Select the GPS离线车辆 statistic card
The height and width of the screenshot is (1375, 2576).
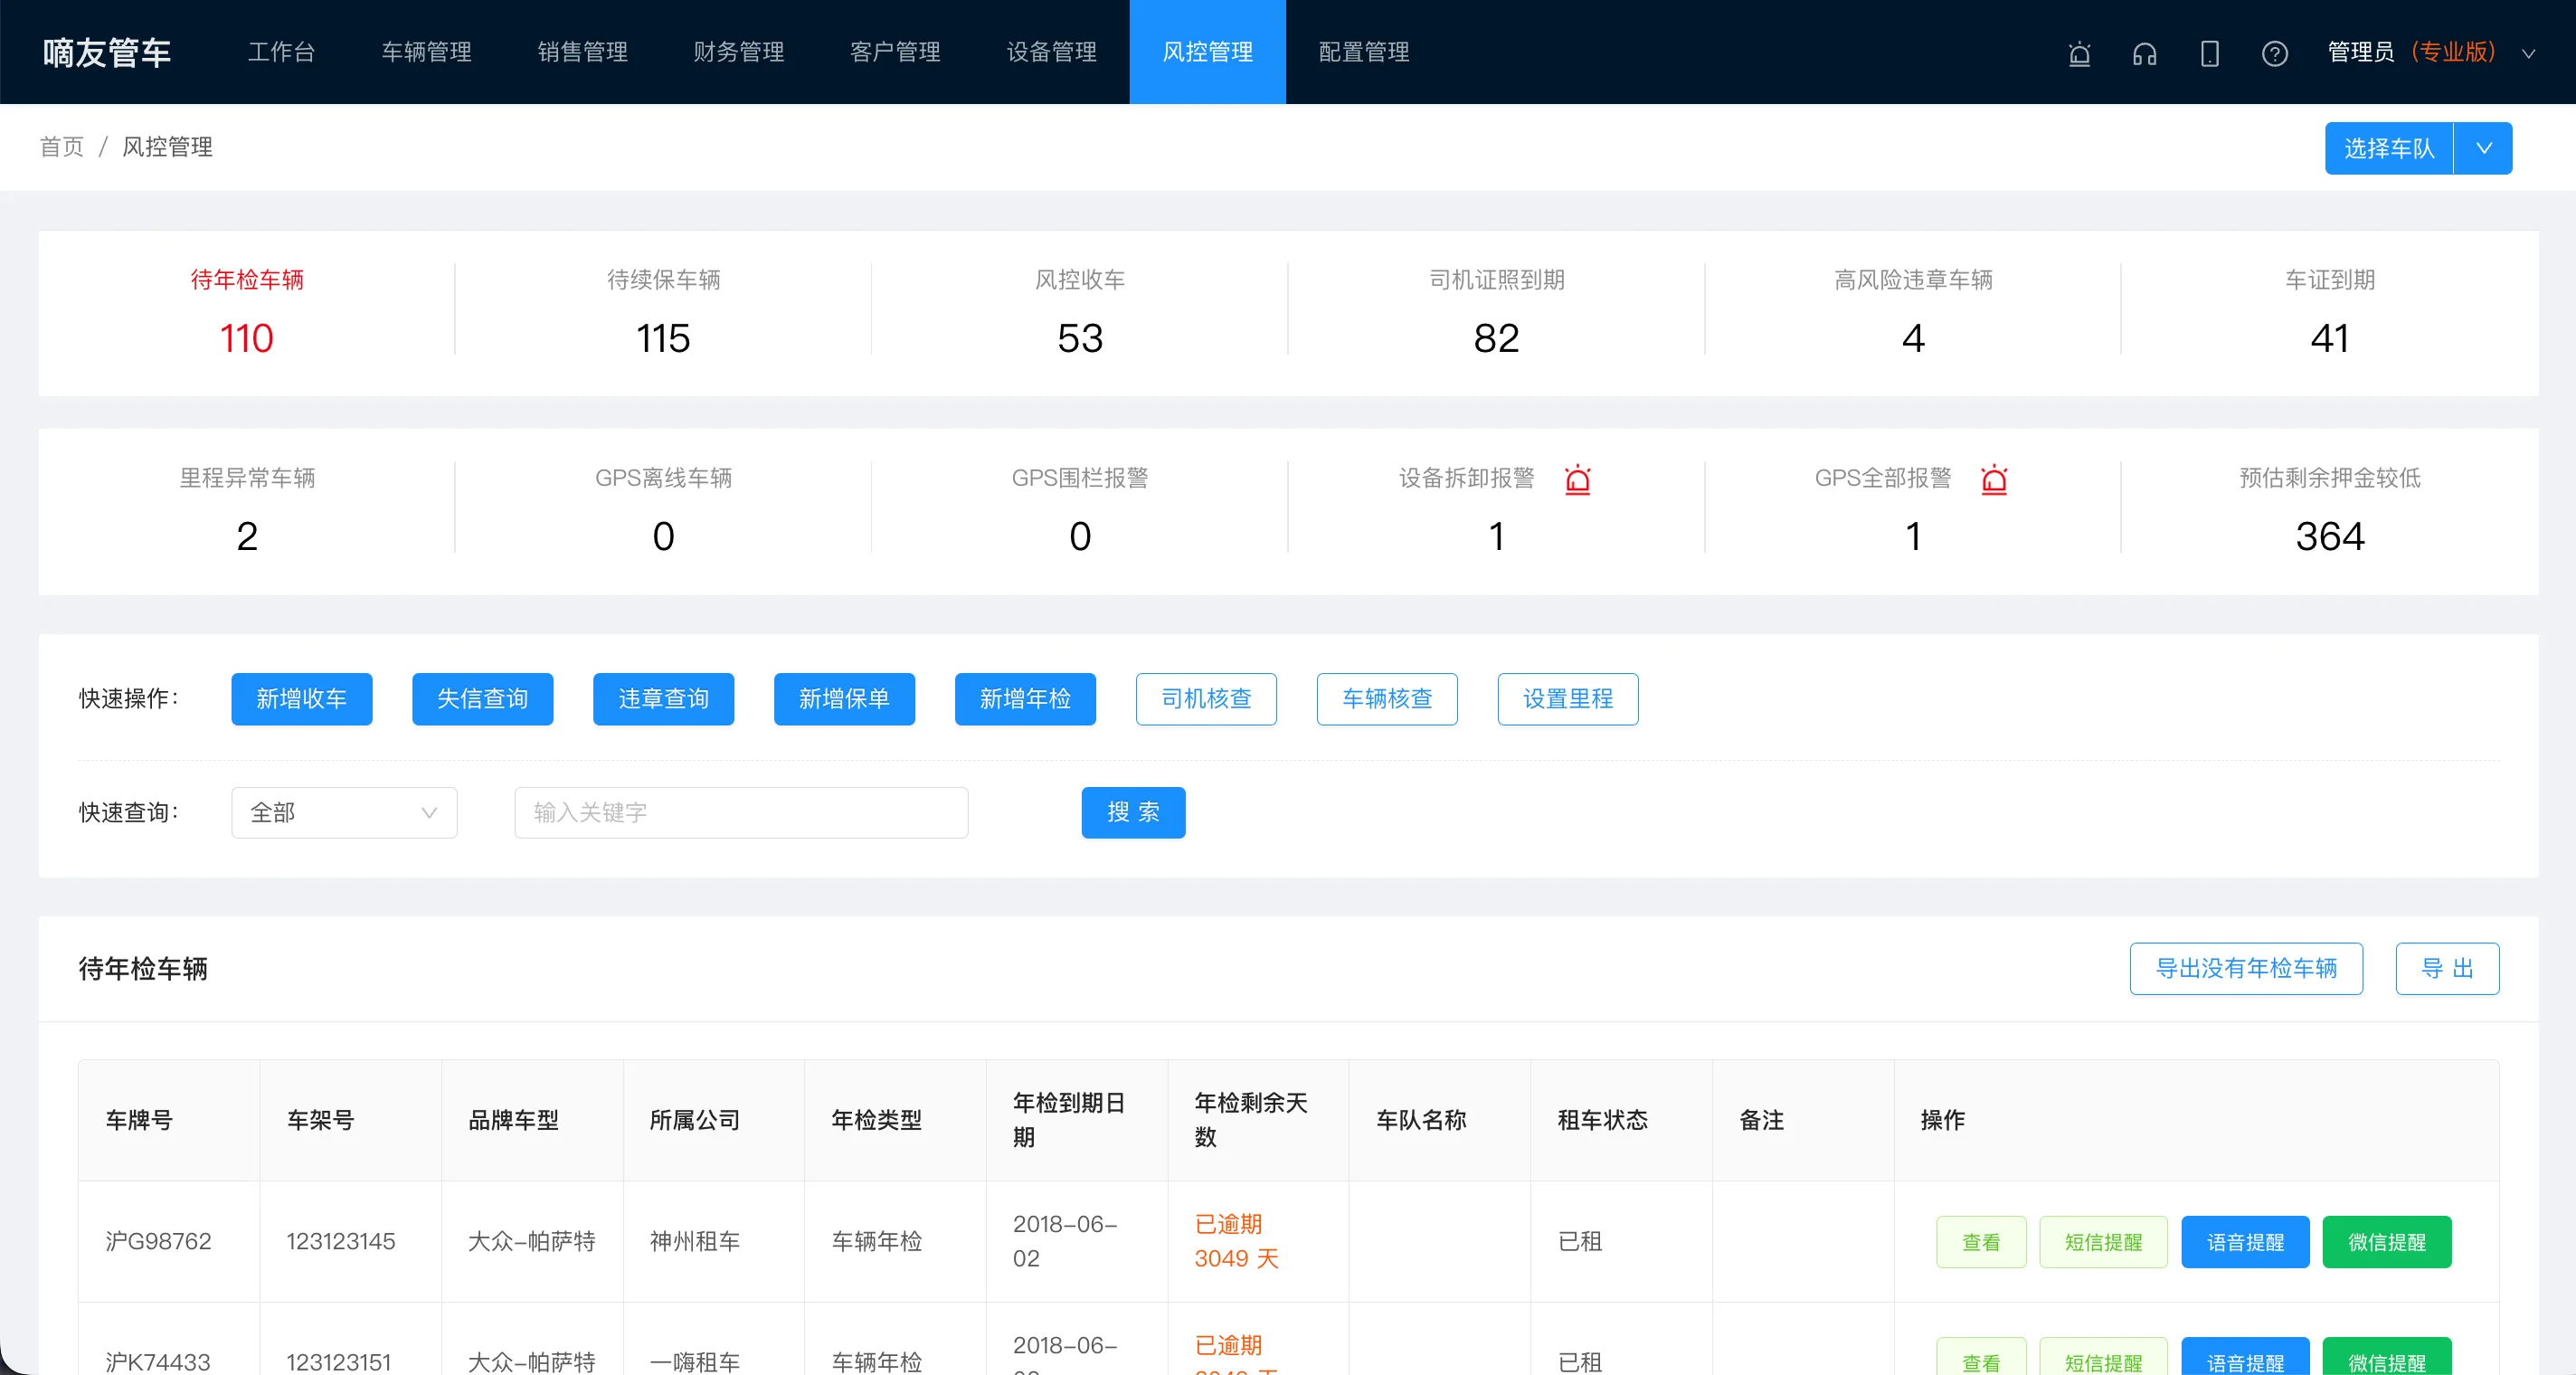(x=663, y=511)
